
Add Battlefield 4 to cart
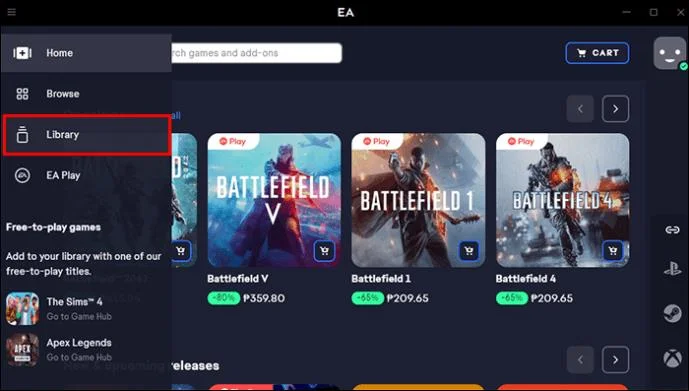pyautogui.click(x=613, y=251)
